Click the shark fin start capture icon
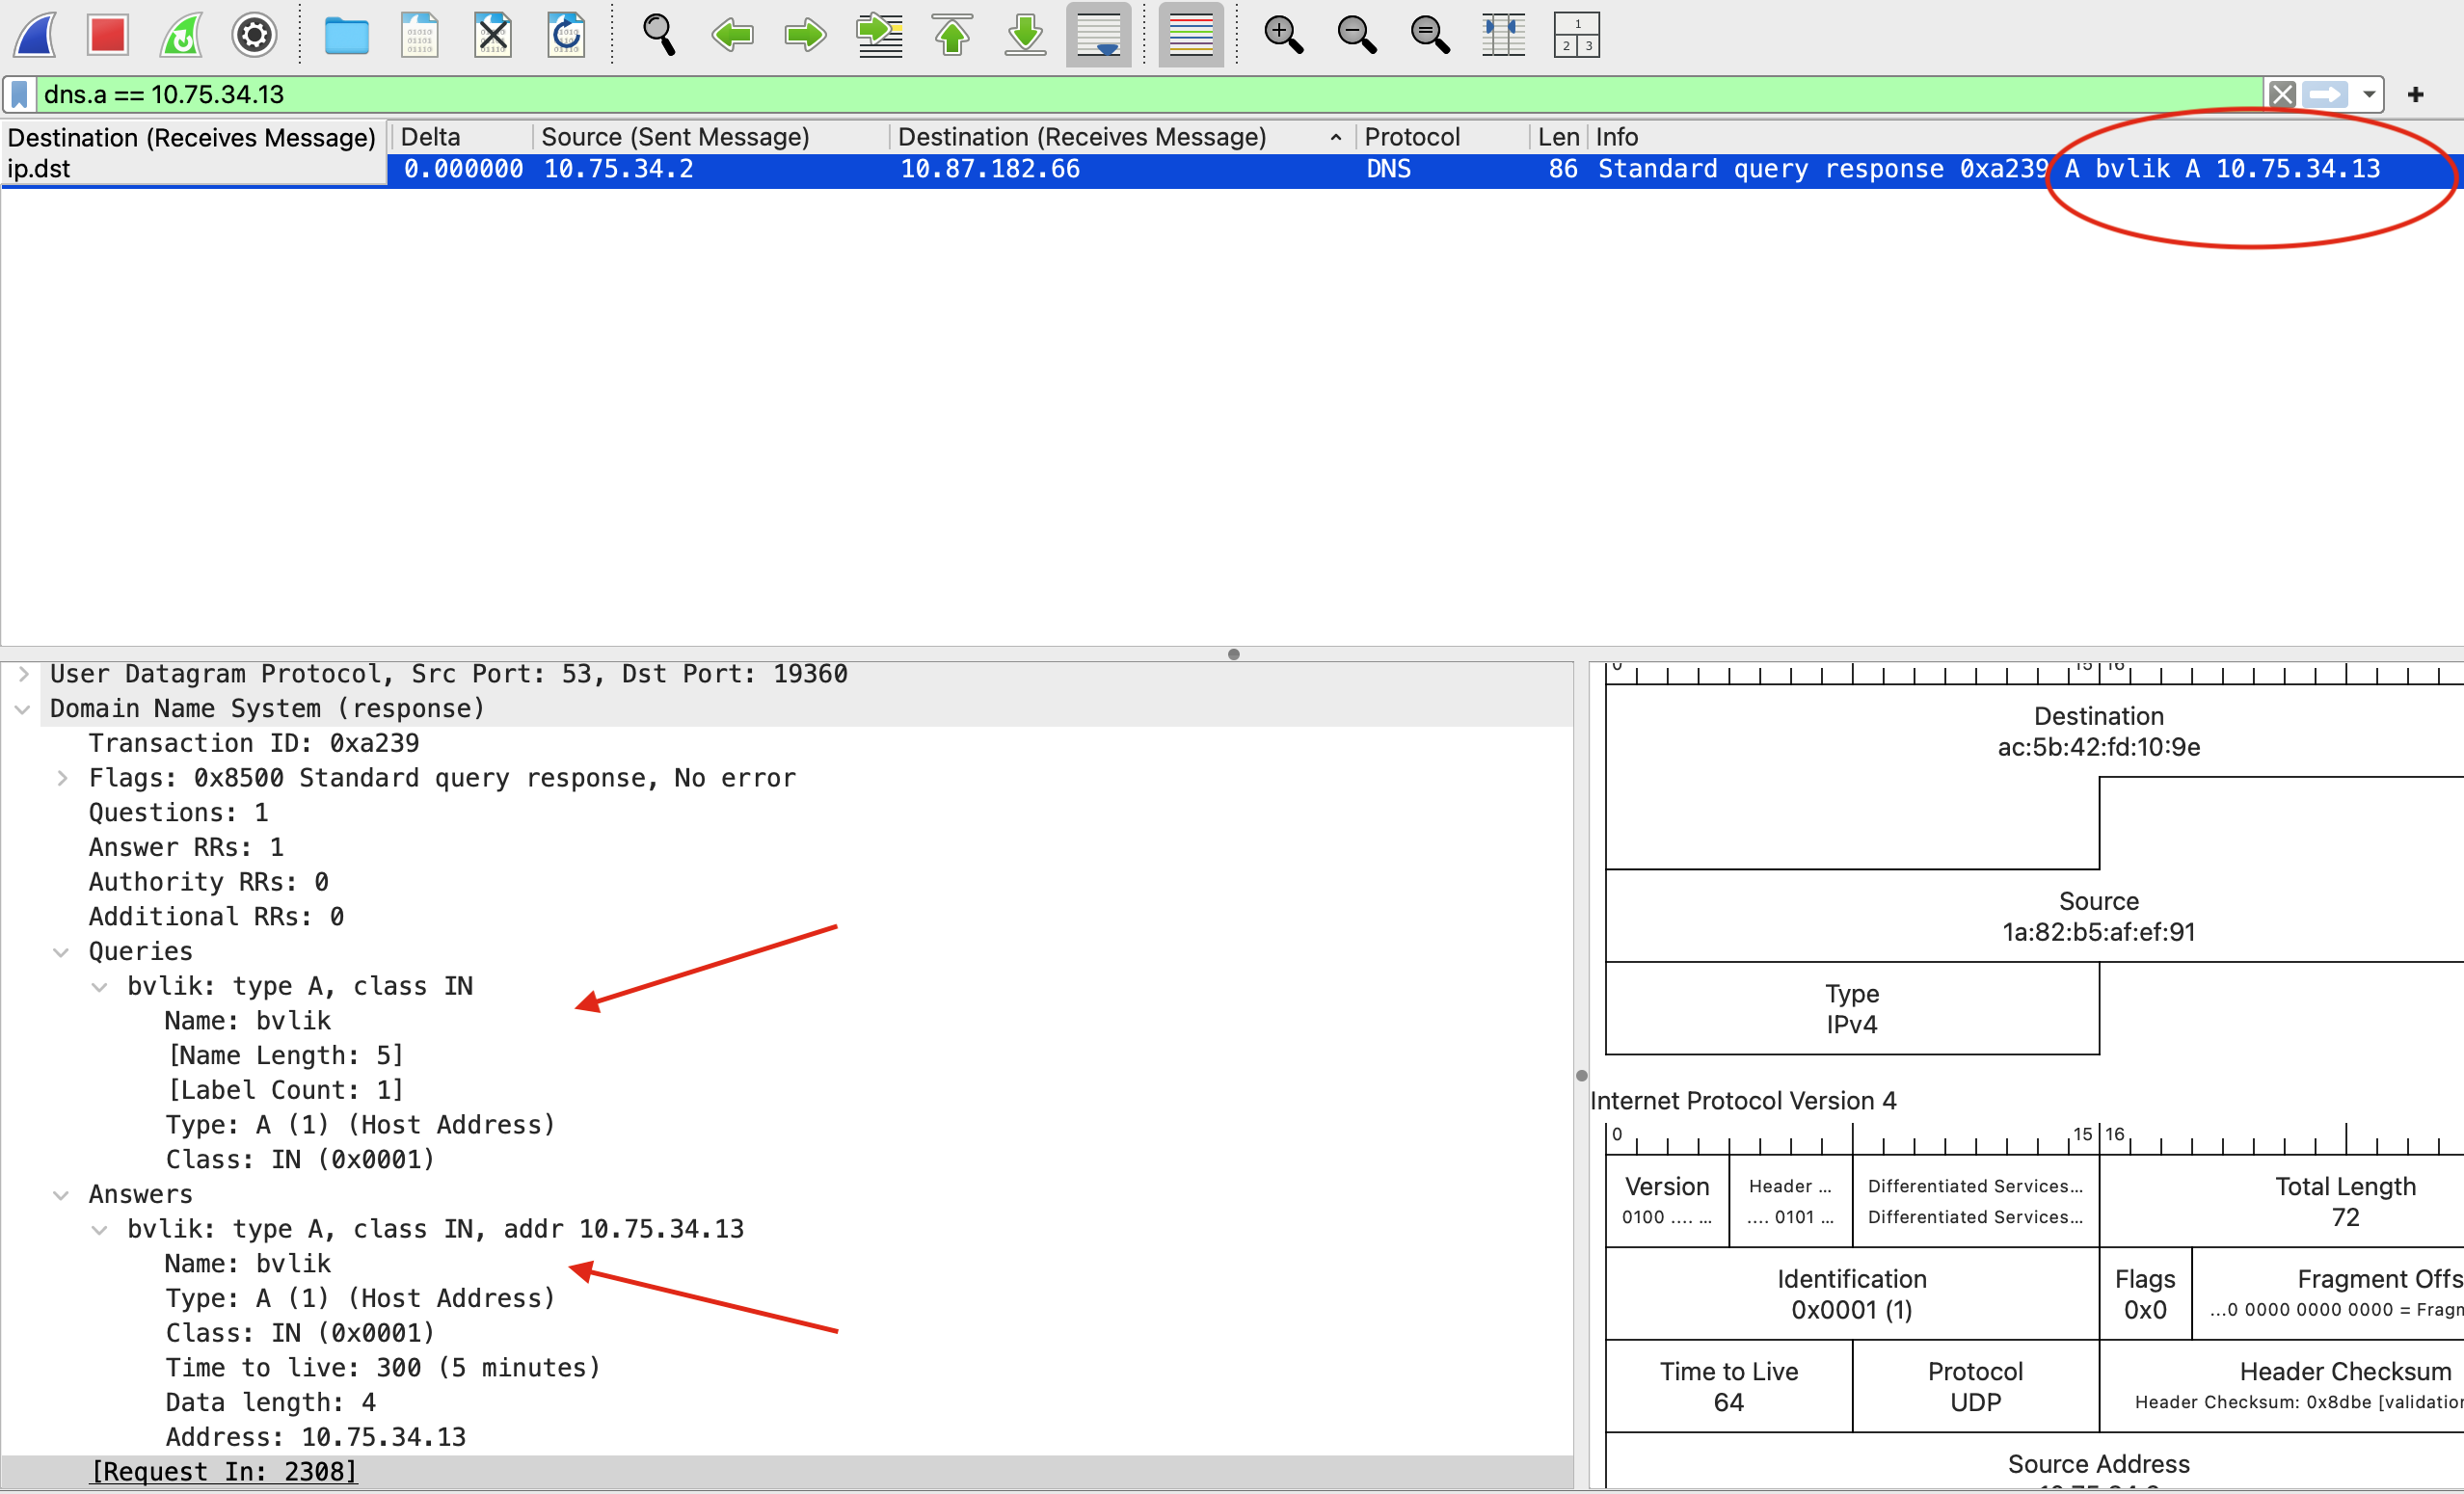 (x=36, y=35)
